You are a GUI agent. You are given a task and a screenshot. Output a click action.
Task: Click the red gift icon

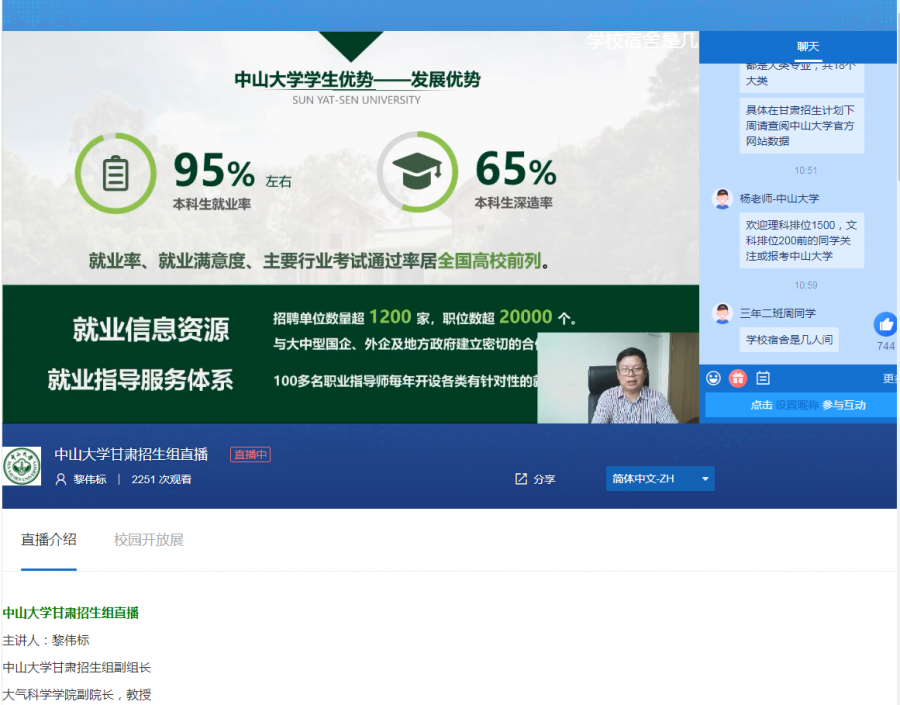pyautogui.click(x=738, y=378)
